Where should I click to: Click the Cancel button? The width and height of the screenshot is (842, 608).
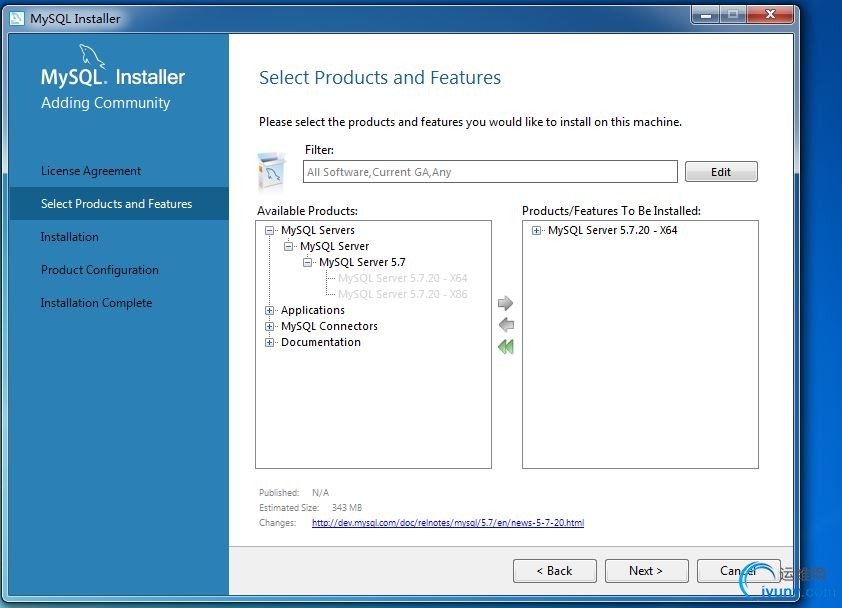tap(738, 571)
